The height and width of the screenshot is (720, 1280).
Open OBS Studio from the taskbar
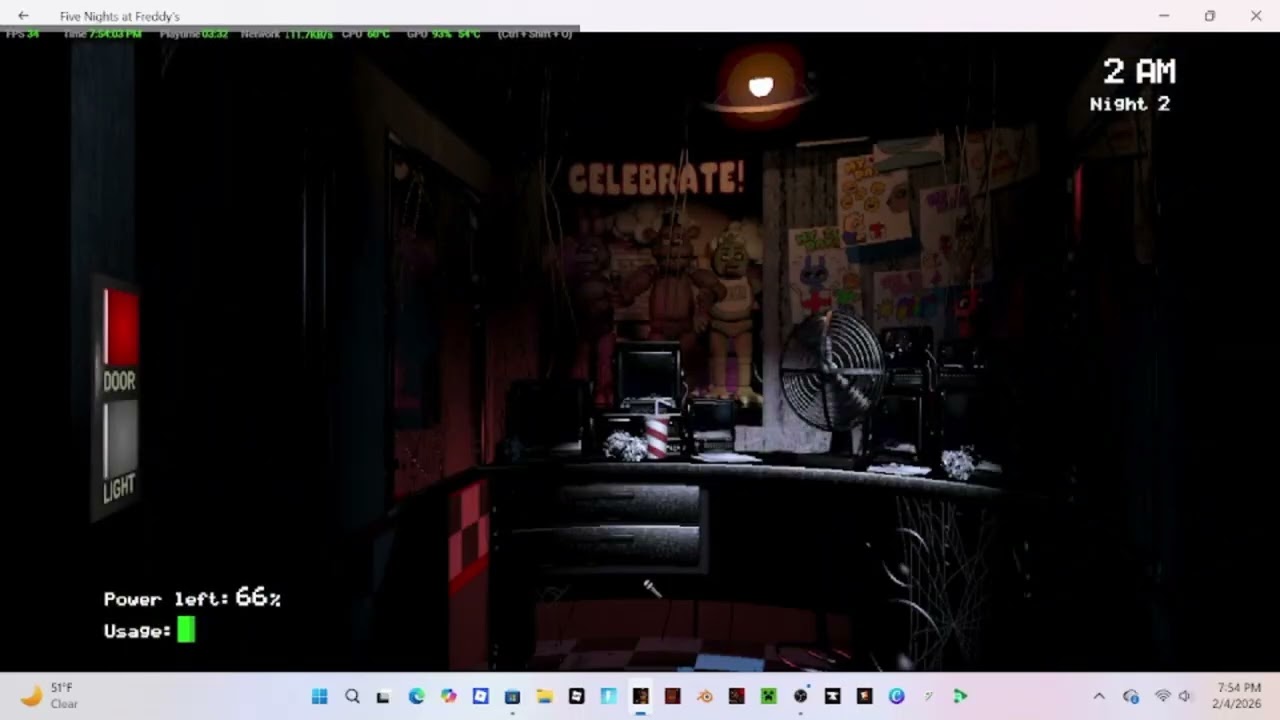pos(800,696)
